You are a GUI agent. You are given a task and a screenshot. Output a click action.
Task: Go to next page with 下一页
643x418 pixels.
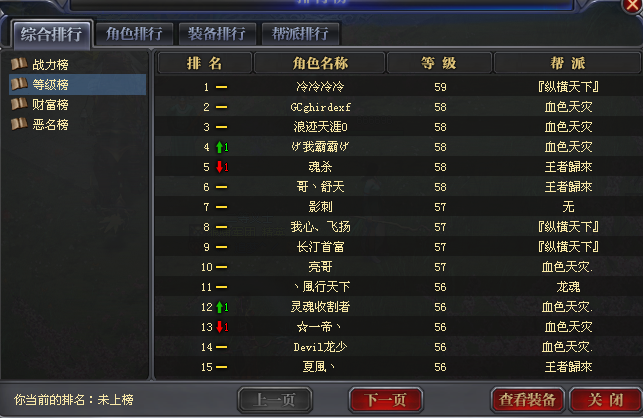[385, 400]
